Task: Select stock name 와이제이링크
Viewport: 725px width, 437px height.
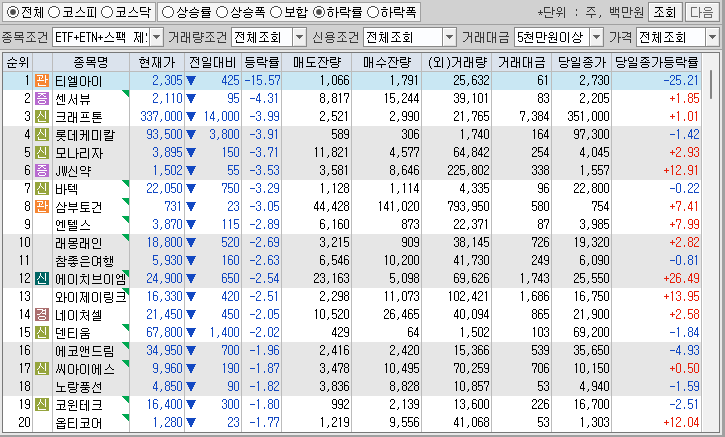Action: (91, 297)
